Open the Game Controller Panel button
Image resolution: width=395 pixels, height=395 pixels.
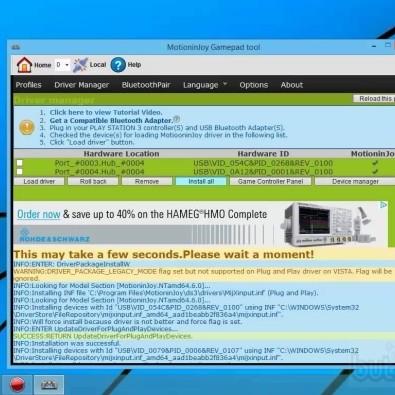[x=270, y=181]
